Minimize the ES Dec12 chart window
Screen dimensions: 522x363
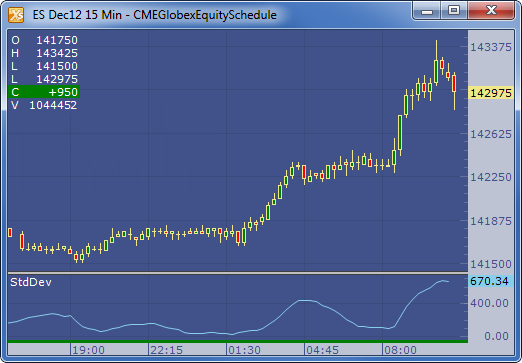[427, 11]
